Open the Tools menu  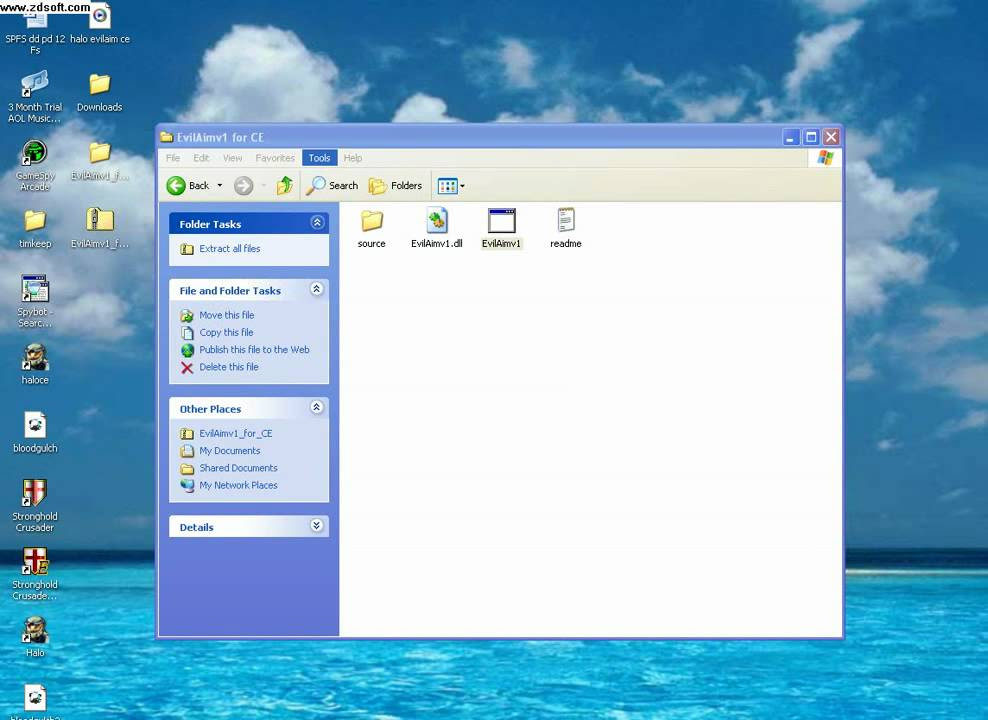pyautogui.click(x=319, y=158)
